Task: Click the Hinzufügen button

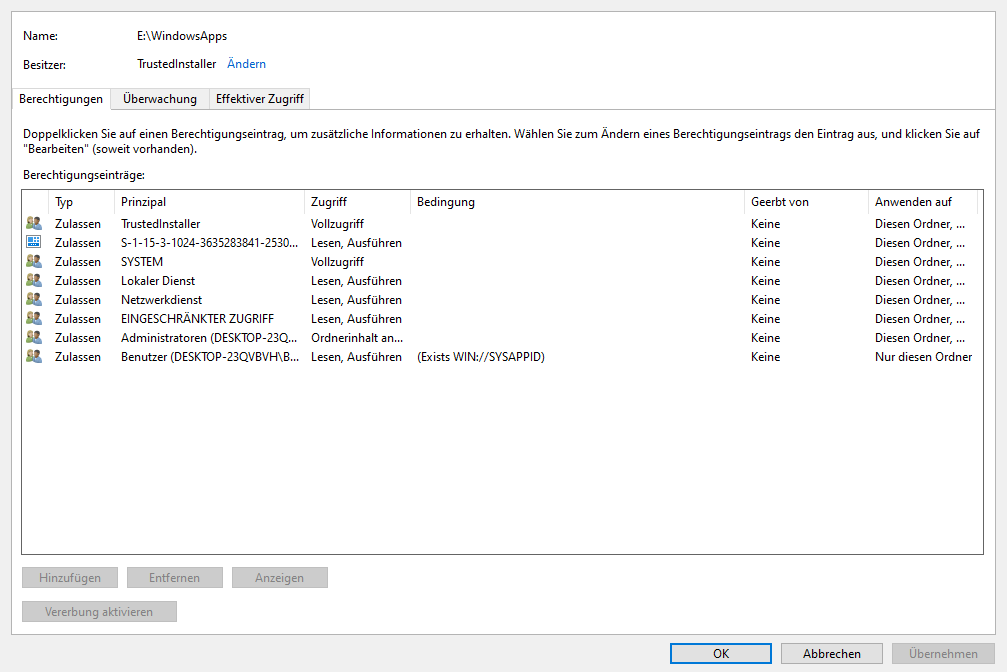Action: [69, 577]
